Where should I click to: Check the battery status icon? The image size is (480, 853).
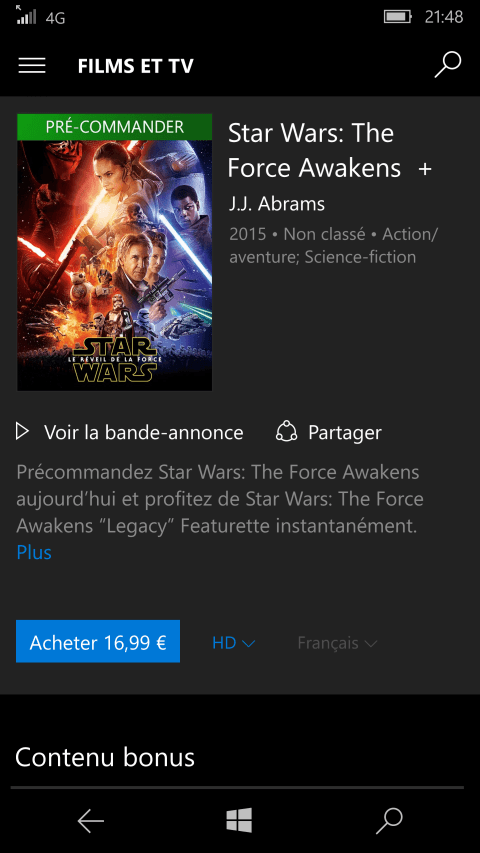398,17
